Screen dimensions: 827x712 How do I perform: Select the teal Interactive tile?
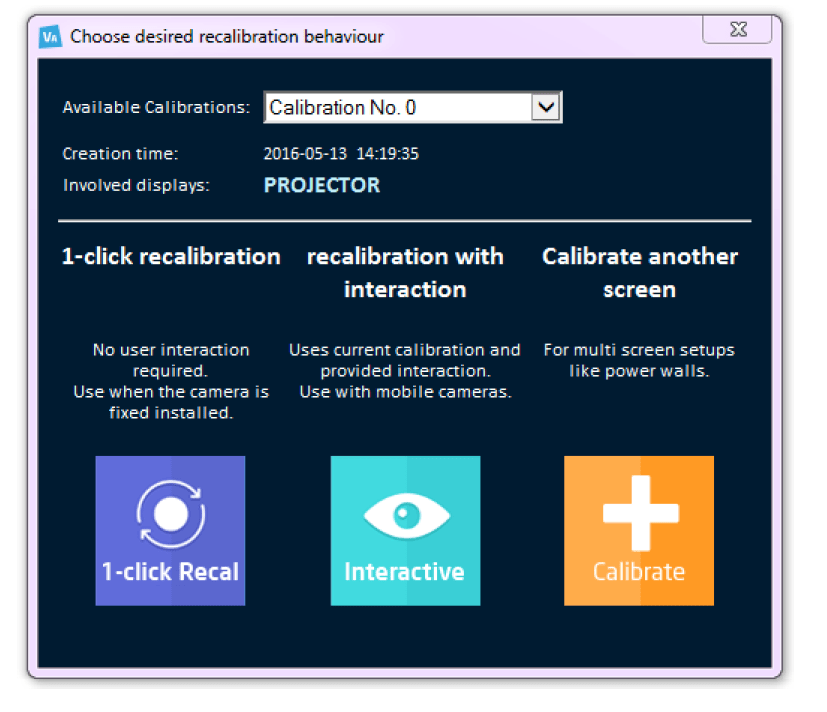[x=404, y=530]
